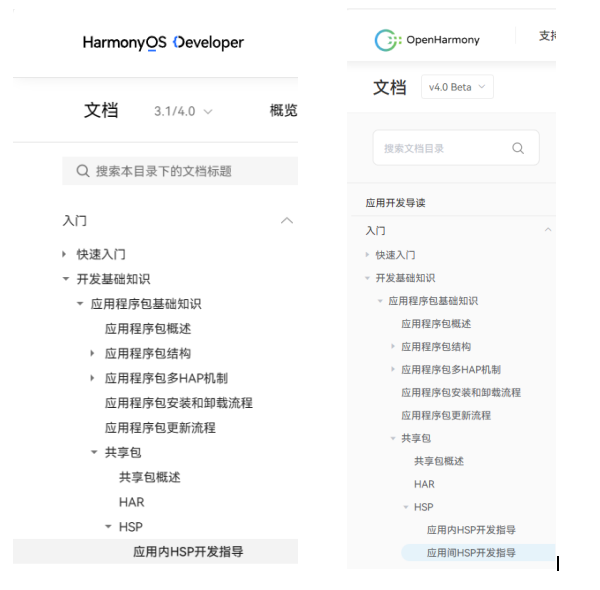Image resolution: width=600 pixels, height=590 pixels.
Task: Collapse 共享包 arrow in OpenHarmony panel
Action: (x=393, y=438)
